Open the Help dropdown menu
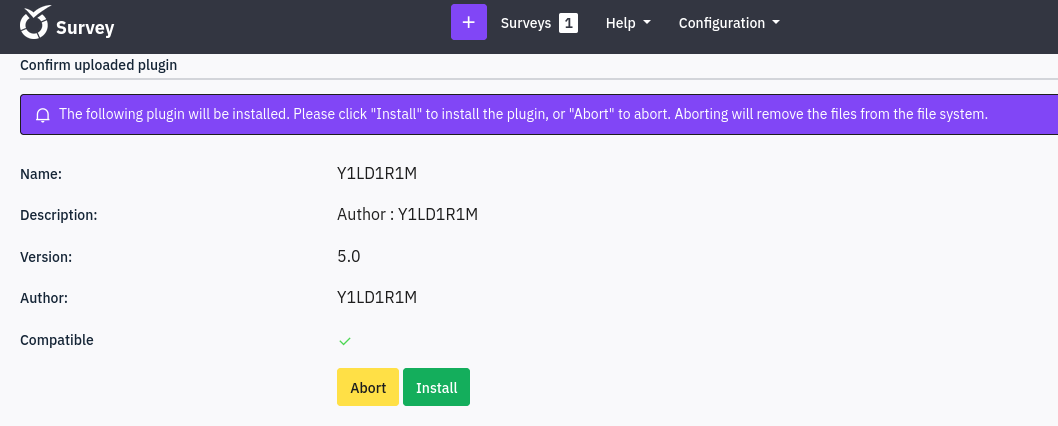The image size is (1058, 426). tap(628, 23)
